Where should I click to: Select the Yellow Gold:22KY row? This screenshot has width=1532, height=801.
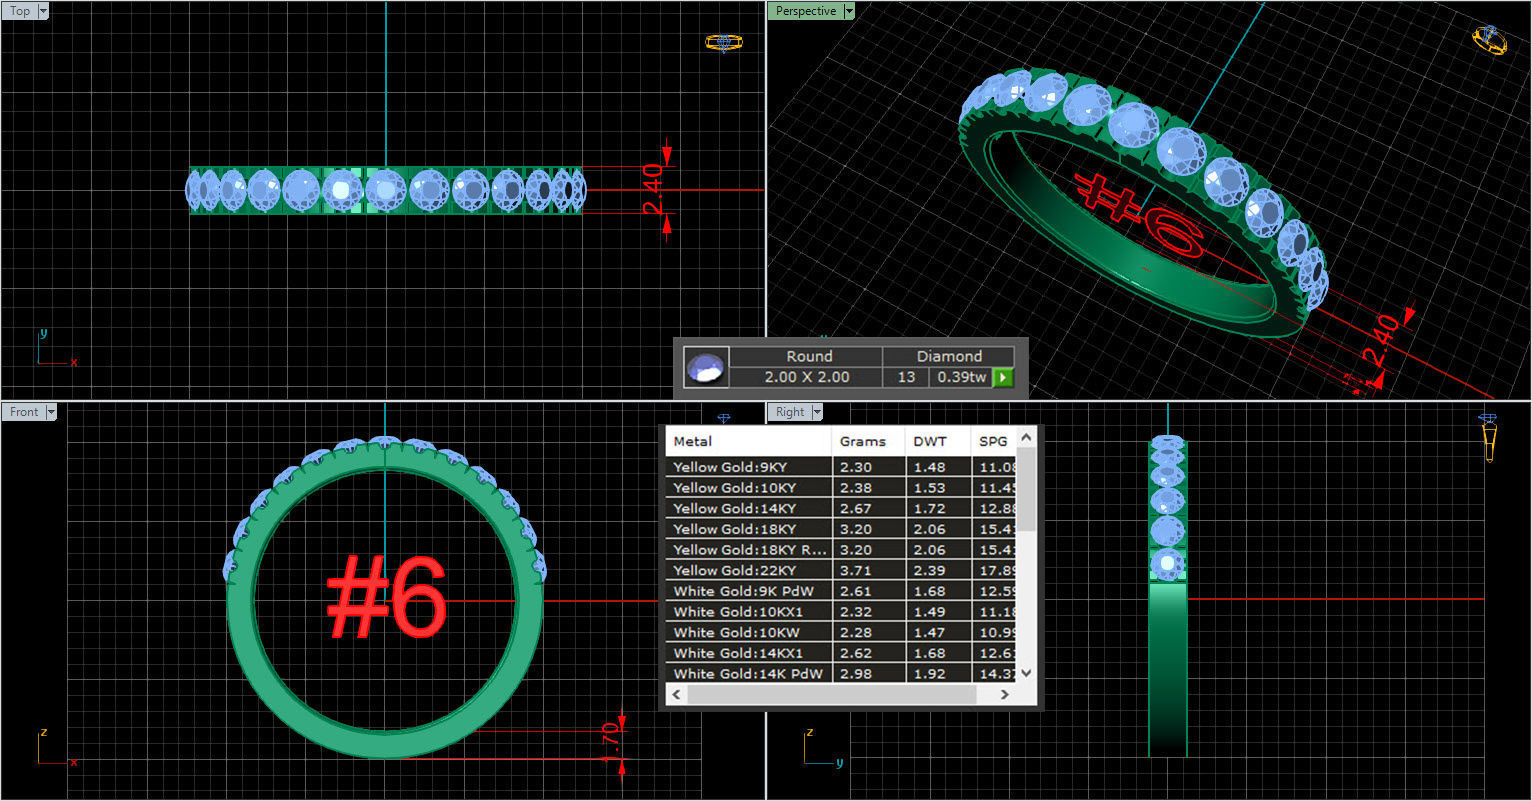point(842,570)
